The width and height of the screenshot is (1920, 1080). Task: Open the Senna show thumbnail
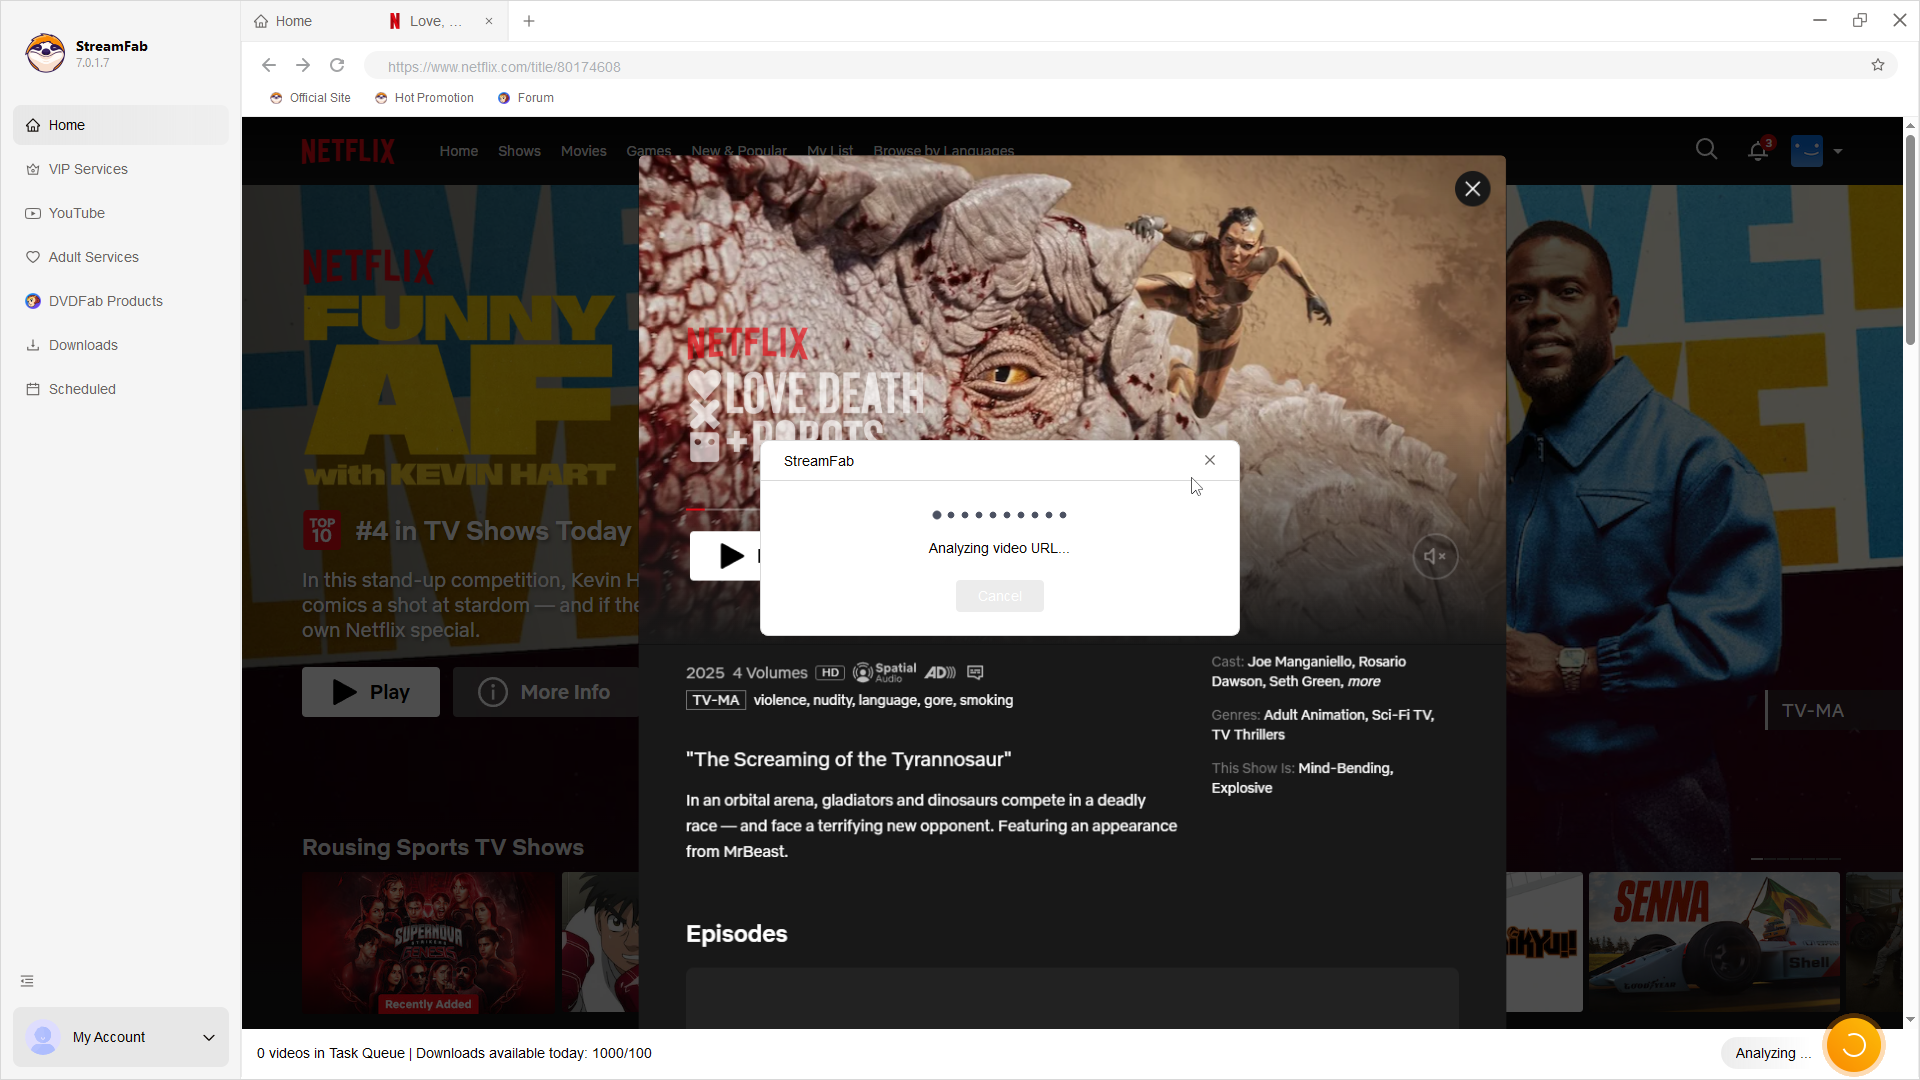(1714, 941)
